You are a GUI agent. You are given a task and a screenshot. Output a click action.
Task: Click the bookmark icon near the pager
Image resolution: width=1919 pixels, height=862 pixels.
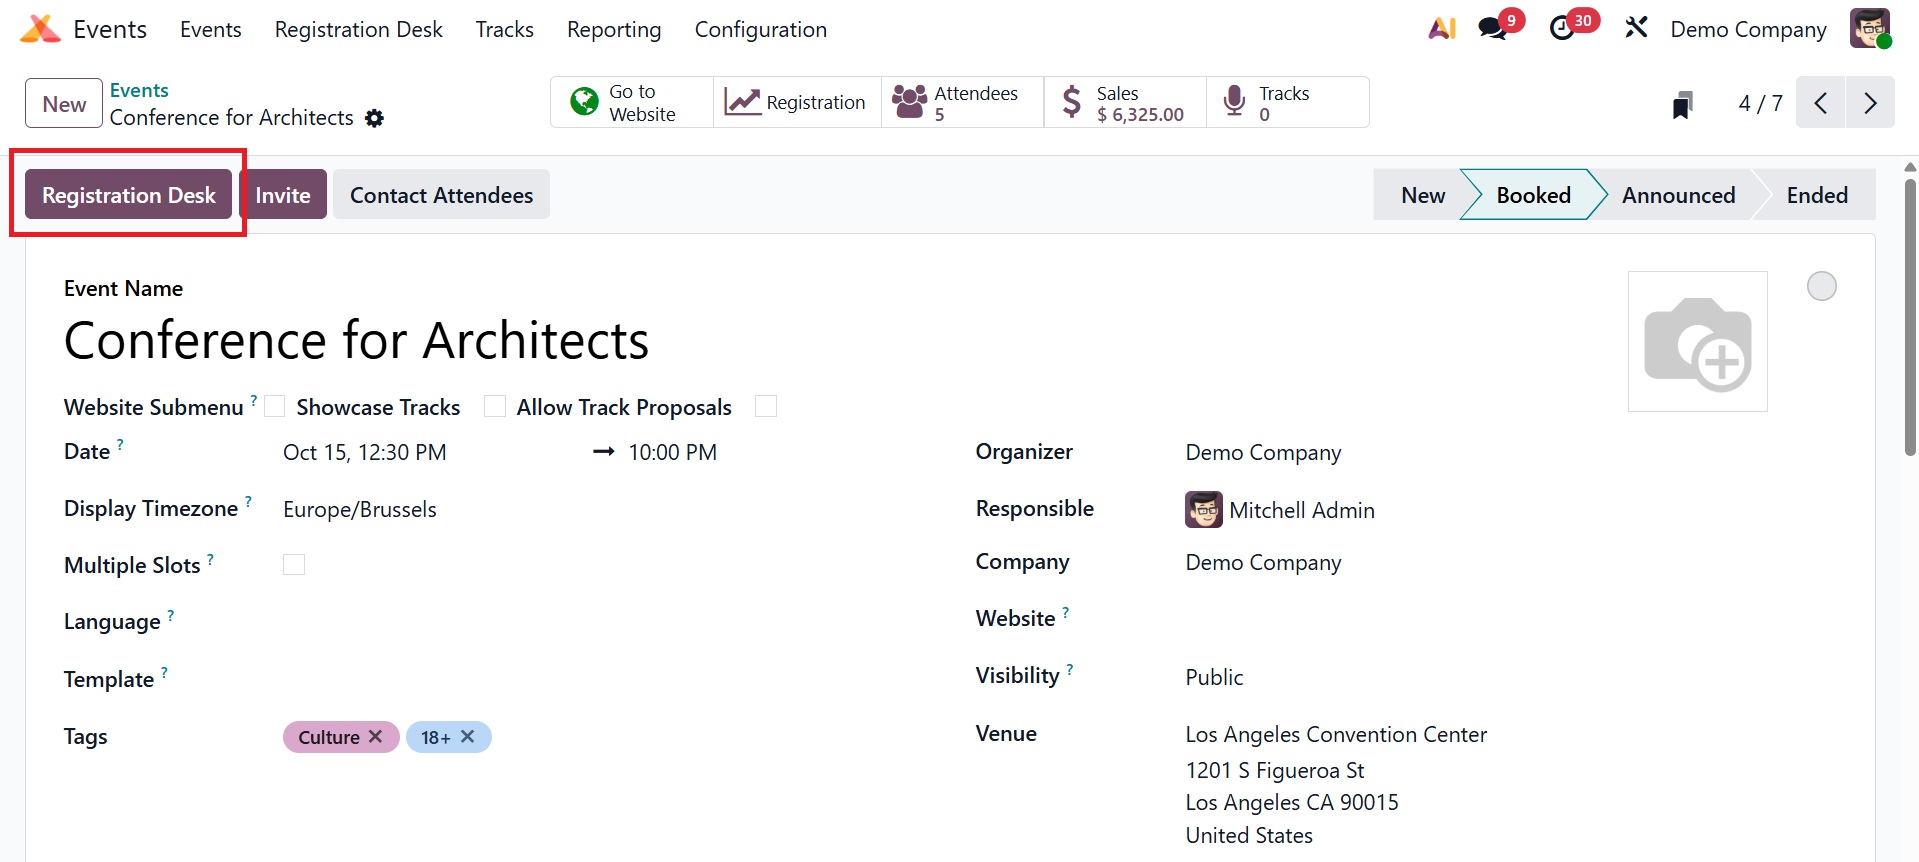[x=1683, y=104]
